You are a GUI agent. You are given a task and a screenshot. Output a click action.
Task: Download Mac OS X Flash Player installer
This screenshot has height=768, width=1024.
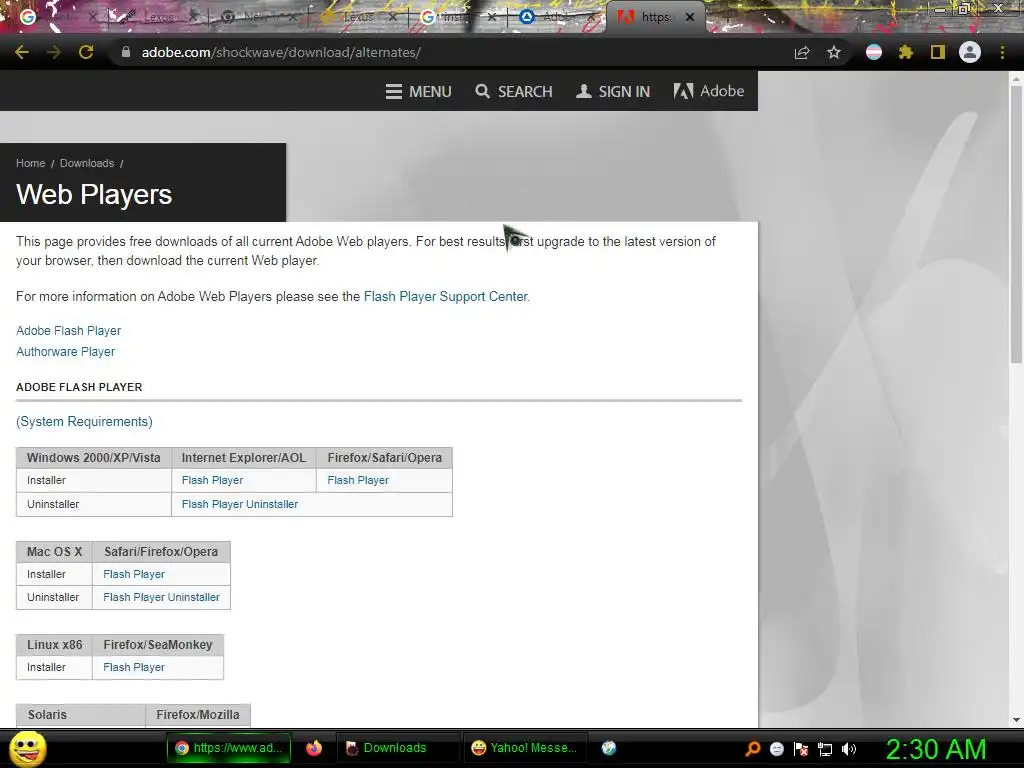pyautogui.click(x=134, y=574)
